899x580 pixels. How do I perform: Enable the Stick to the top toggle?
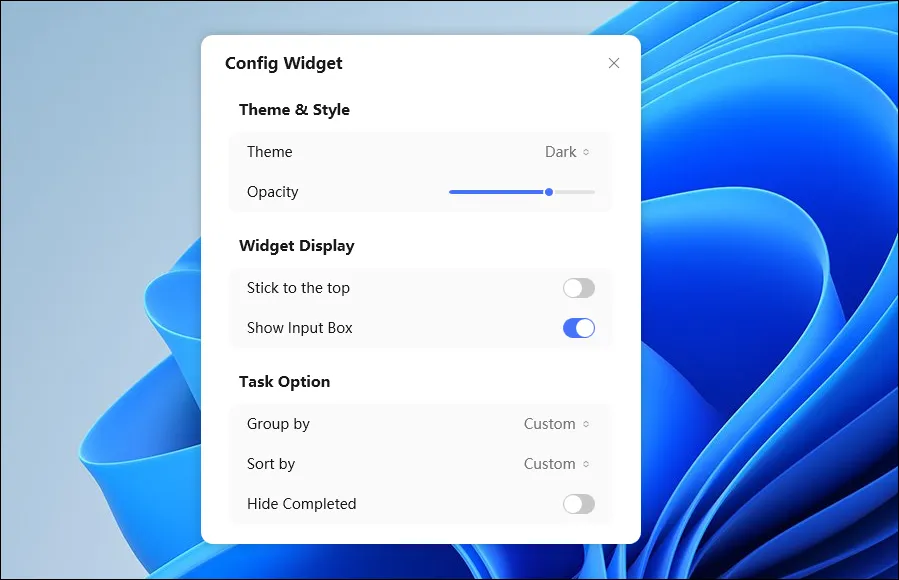tap(578, 288)
